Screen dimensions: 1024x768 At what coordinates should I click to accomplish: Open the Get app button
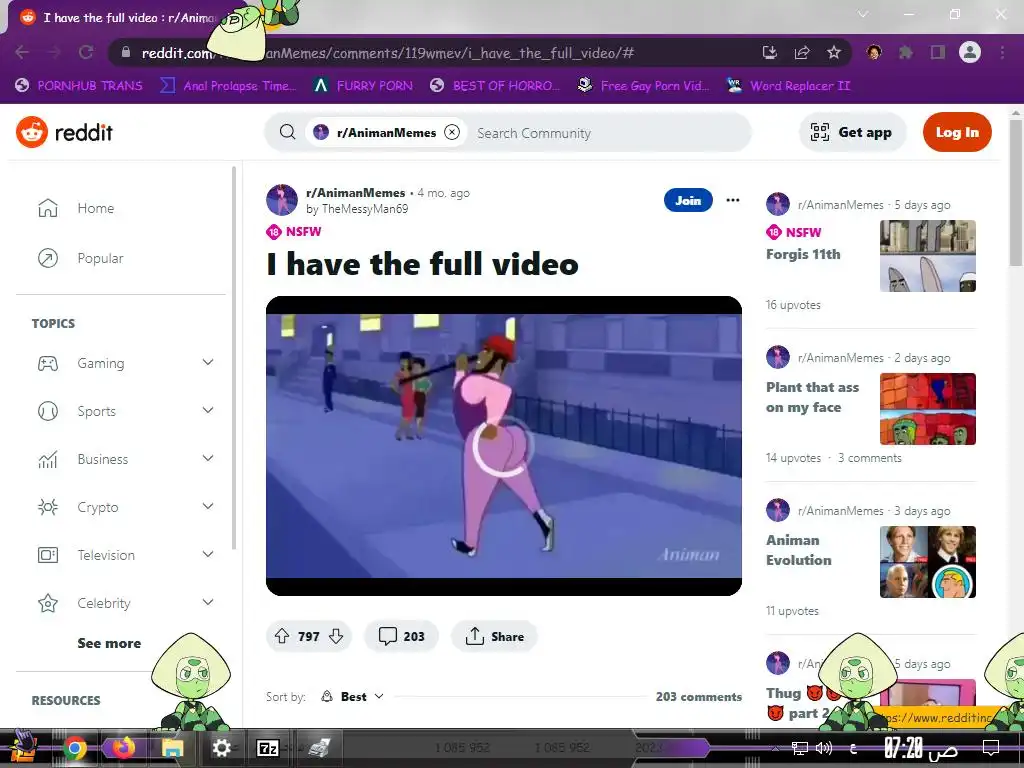click(x=852, y=132)
